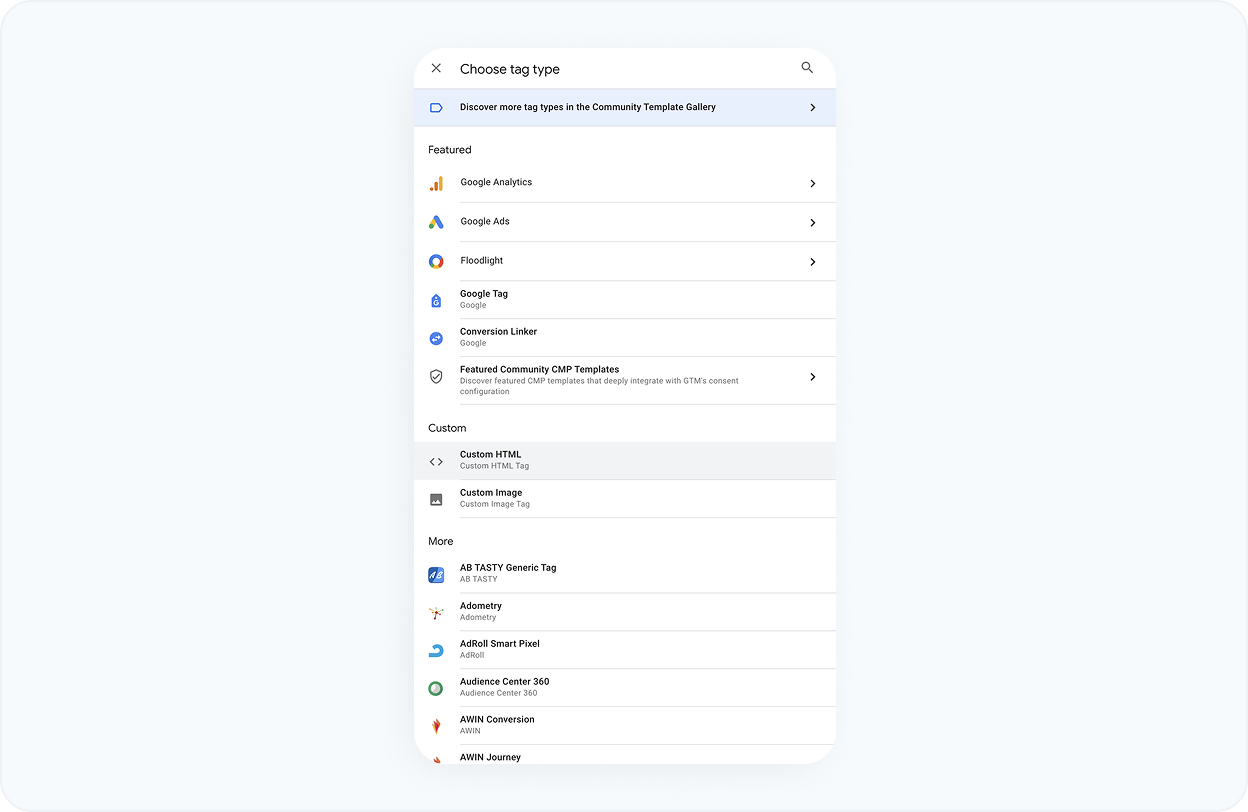Screen dimensions: 1248x812
Task: Click the search magnifier icon
Action: (x=807, y=68)
